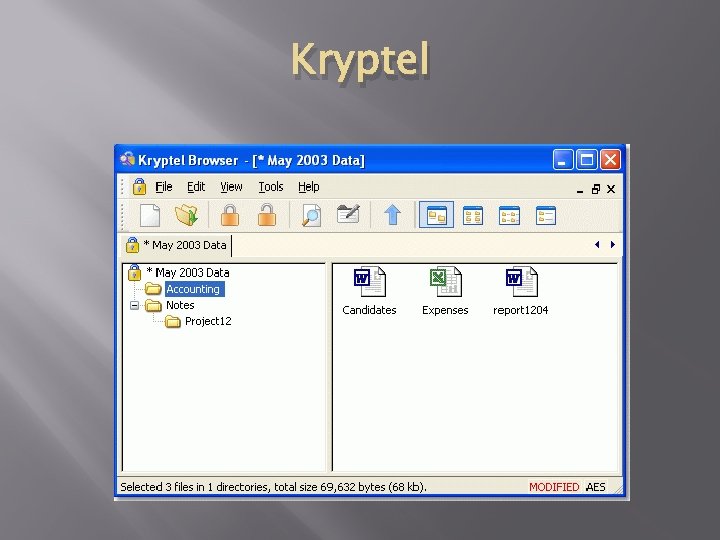This screenshot has width=720, height=540.
Task: Minimize the Kryptel Browser window
Action: [x=563, y=160]
